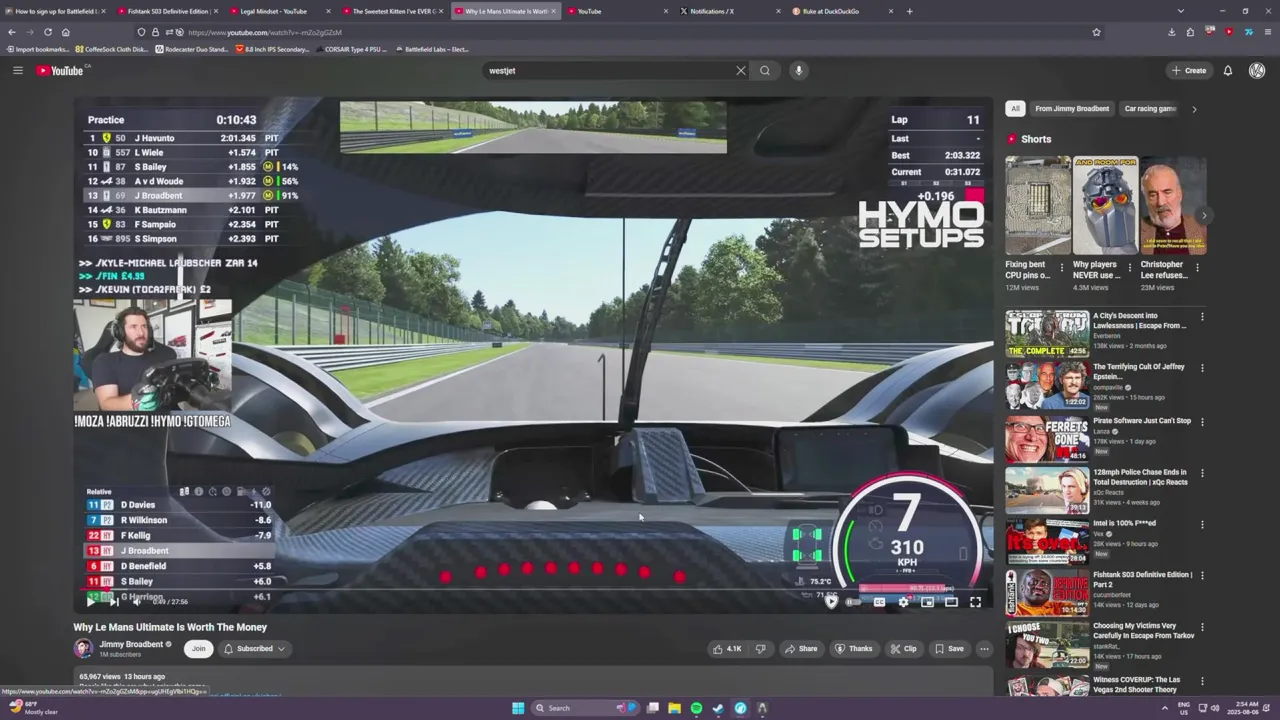Like the video with 4.1K likes
Viewport: 1280px width, 720px height.
click(x=727, y=648)
